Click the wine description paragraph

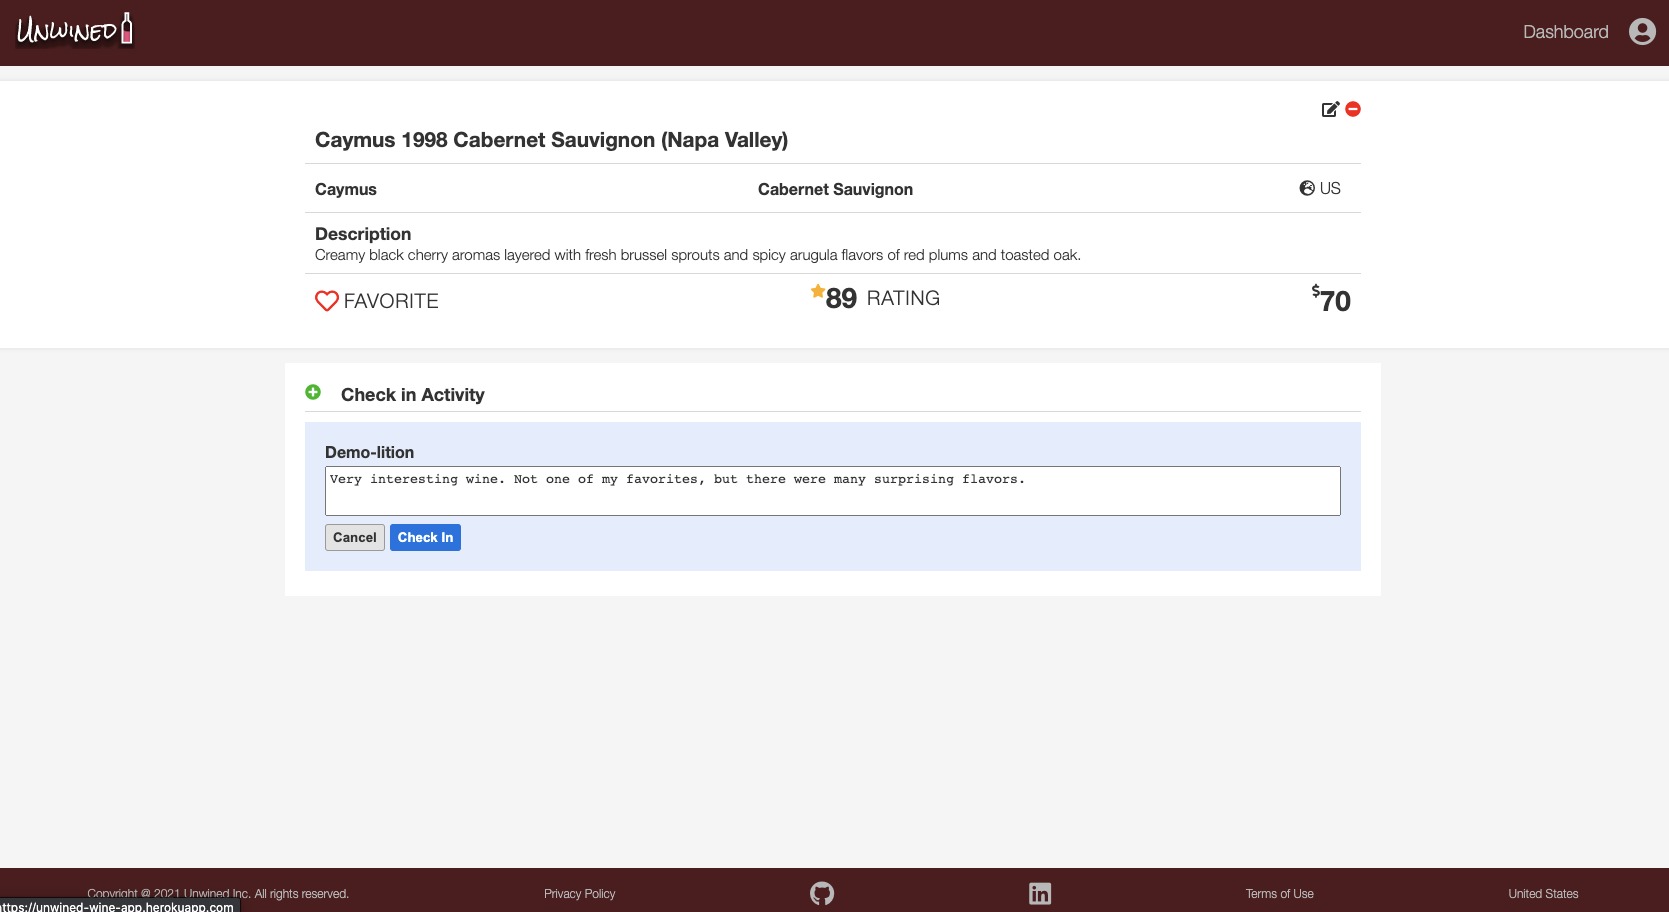(x=698, y=255)
